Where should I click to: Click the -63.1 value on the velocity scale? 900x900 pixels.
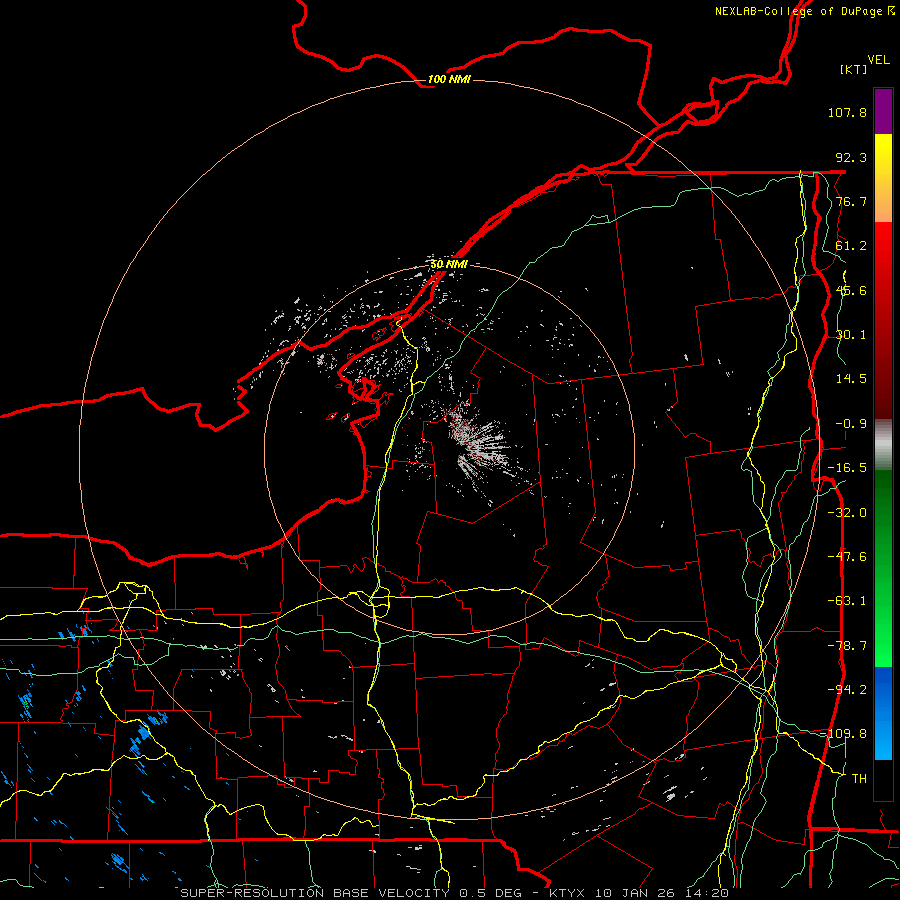click(847, 601)
